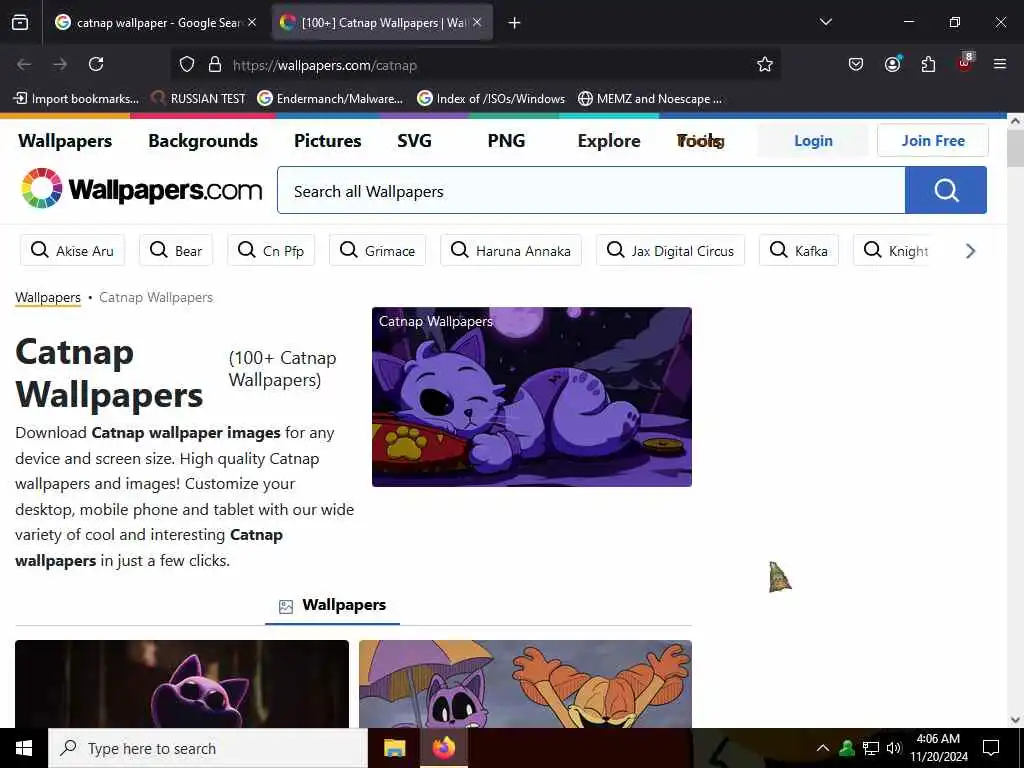
Task: Select the [100+] Catnap Wallpapers tab
Action: click(x=382, y=22)
